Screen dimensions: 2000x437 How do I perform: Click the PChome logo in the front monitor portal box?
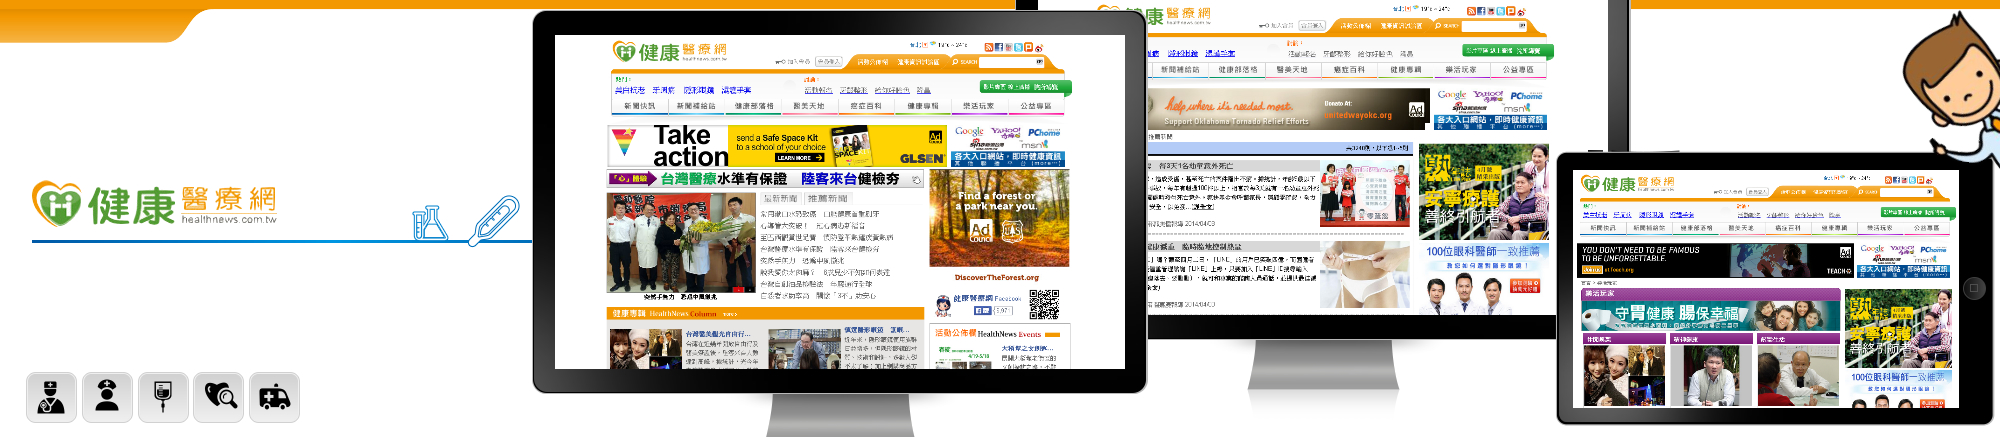[x=1044, y=132]
